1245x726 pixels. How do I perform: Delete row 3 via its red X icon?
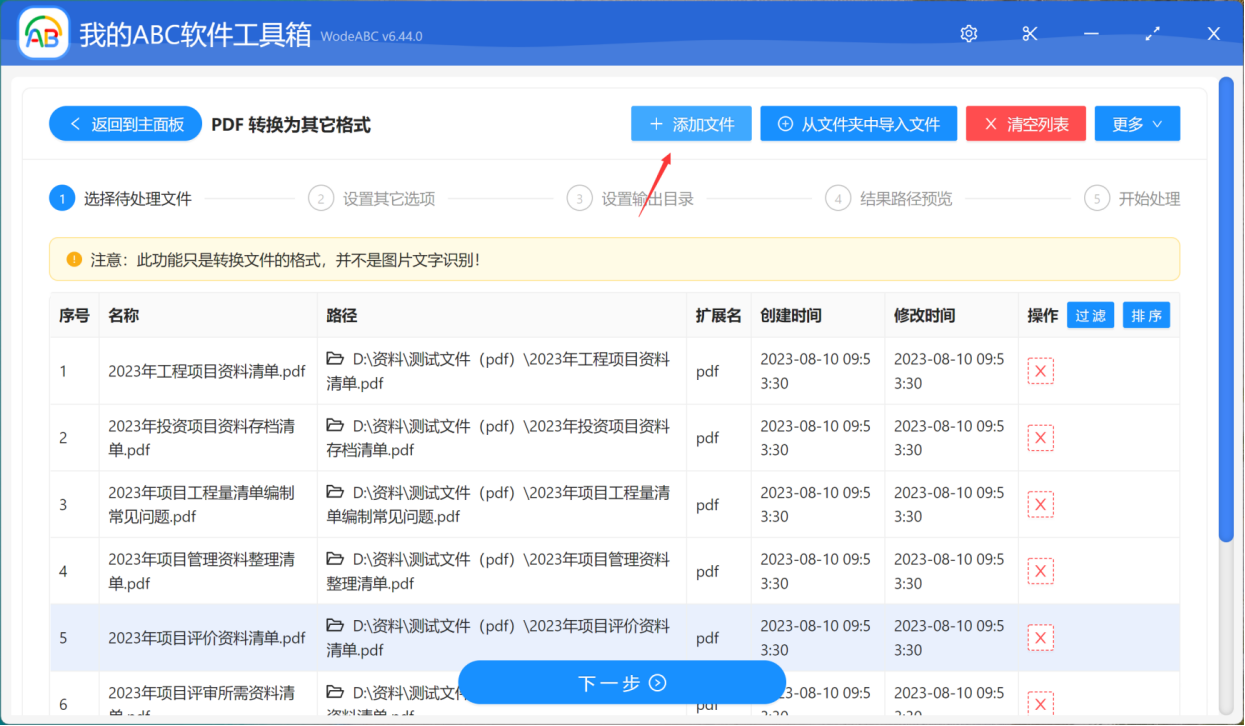1040,504
